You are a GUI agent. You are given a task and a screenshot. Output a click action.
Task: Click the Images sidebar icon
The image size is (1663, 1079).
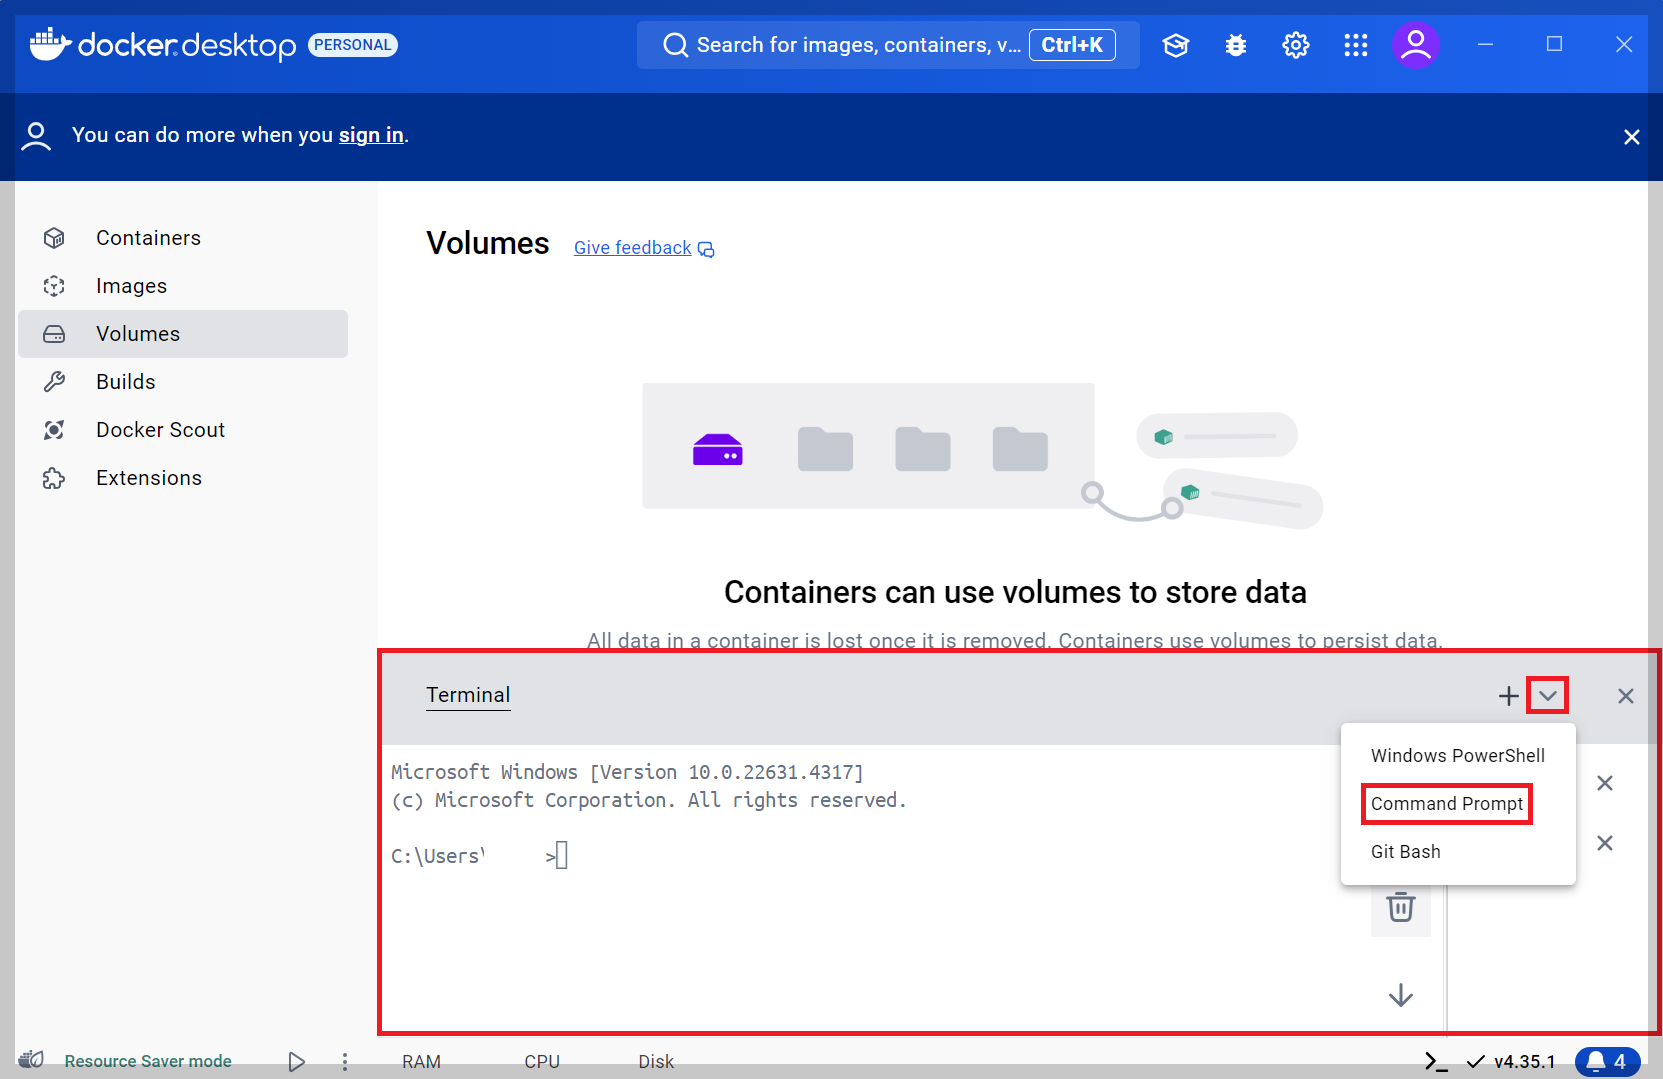point(54,286)
